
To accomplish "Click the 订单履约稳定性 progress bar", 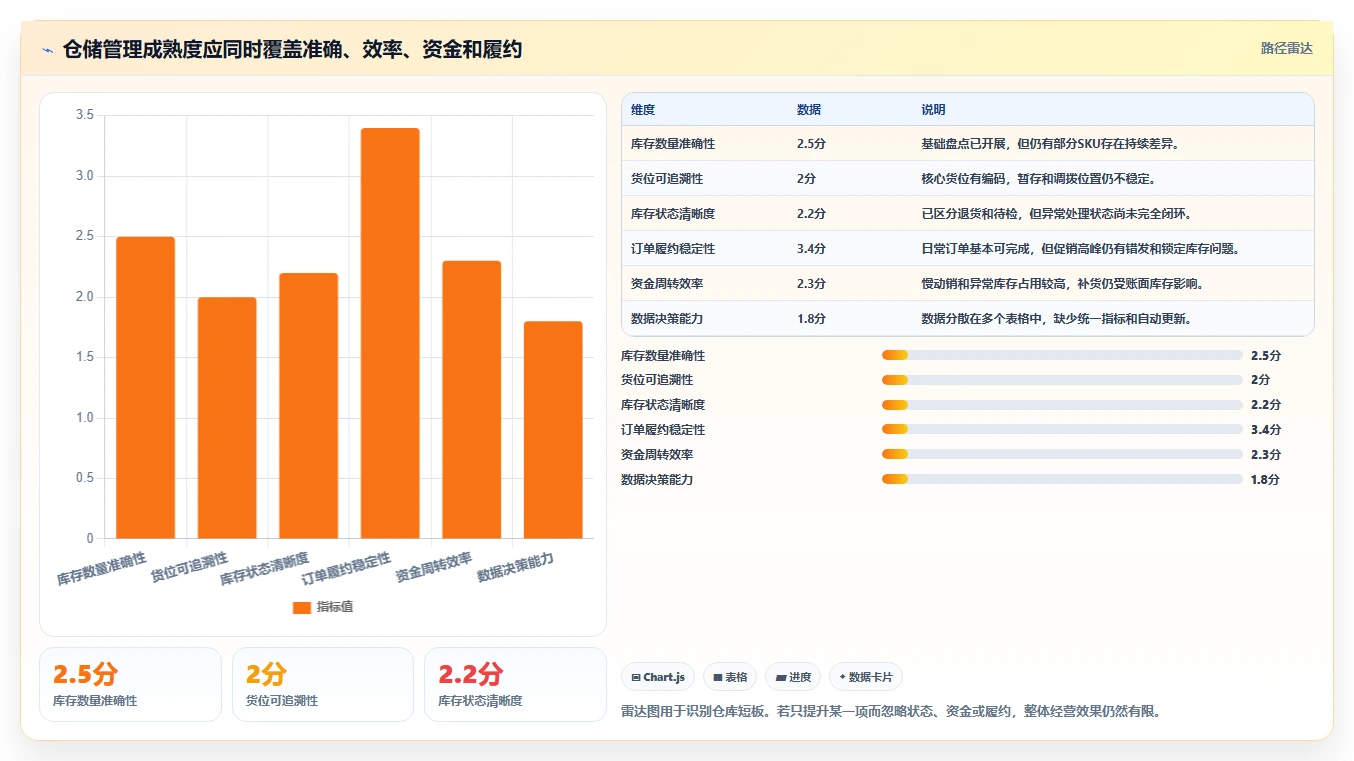I will (x=1062, y=430).
